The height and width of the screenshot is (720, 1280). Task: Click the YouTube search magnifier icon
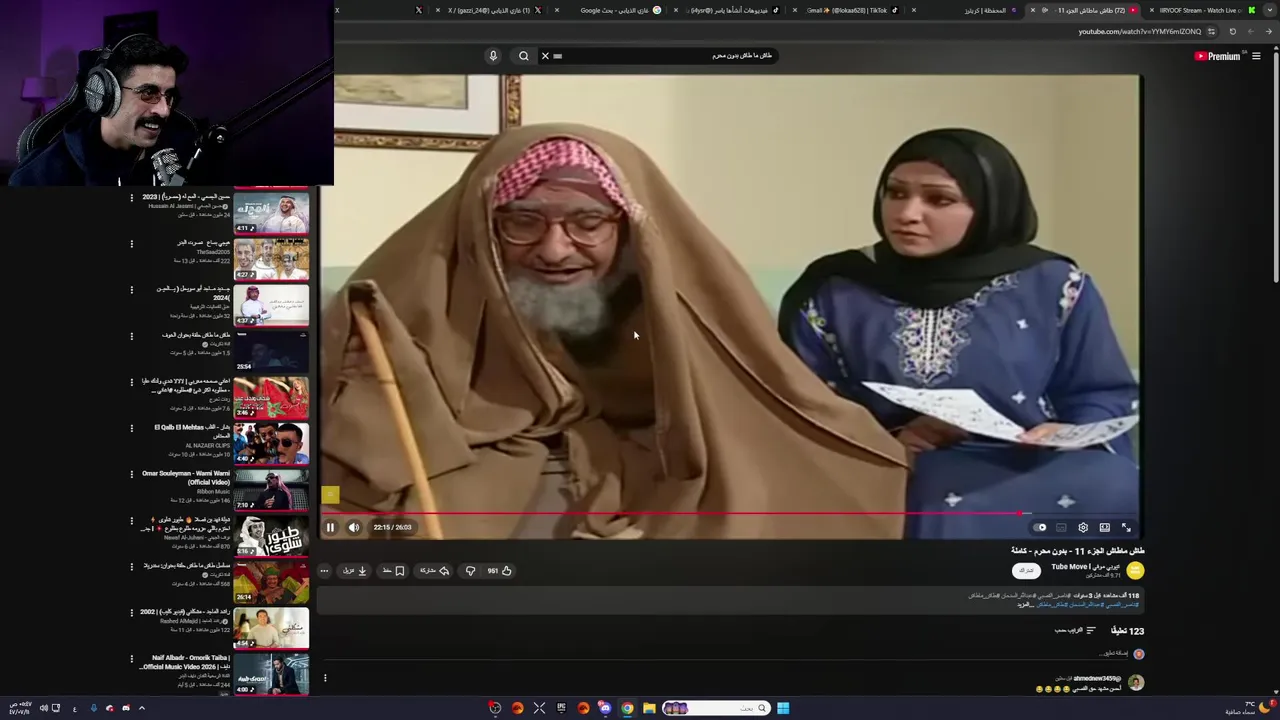[524, 56]
